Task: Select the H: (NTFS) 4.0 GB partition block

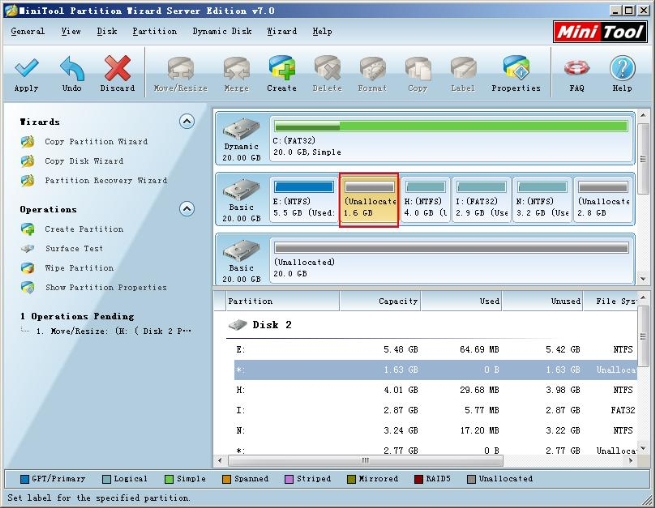Action: coord(425,200)
